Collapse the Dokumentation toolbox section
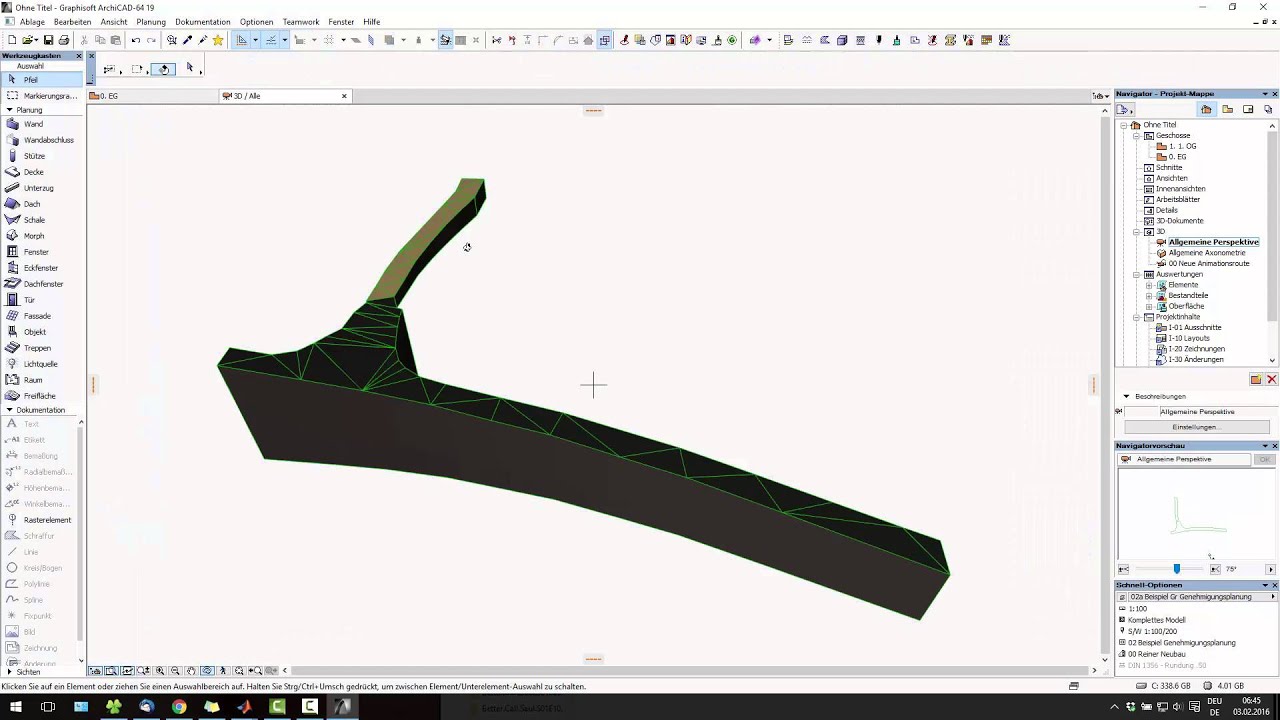 pyautogui.click(x=9, y=410)
